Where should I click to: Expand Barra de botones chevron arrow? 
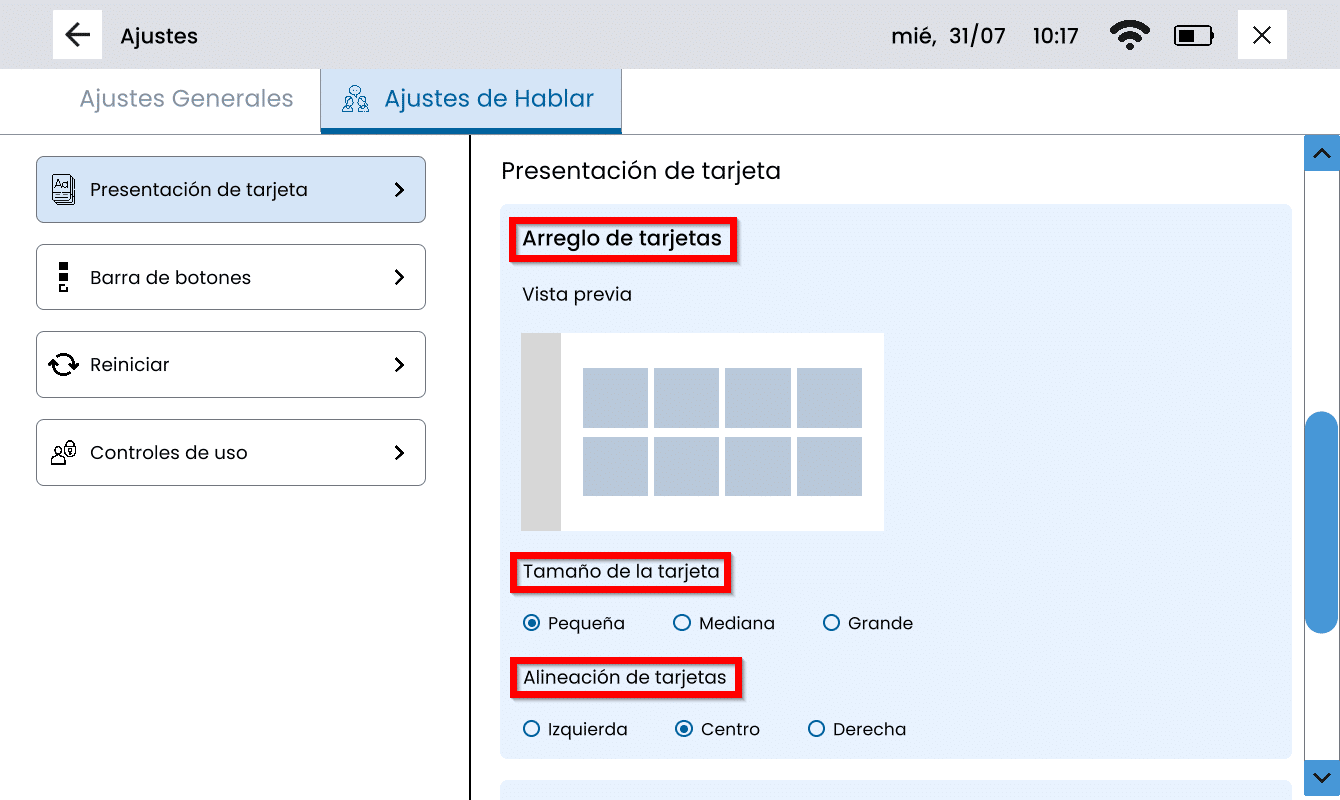pos(399,277)
